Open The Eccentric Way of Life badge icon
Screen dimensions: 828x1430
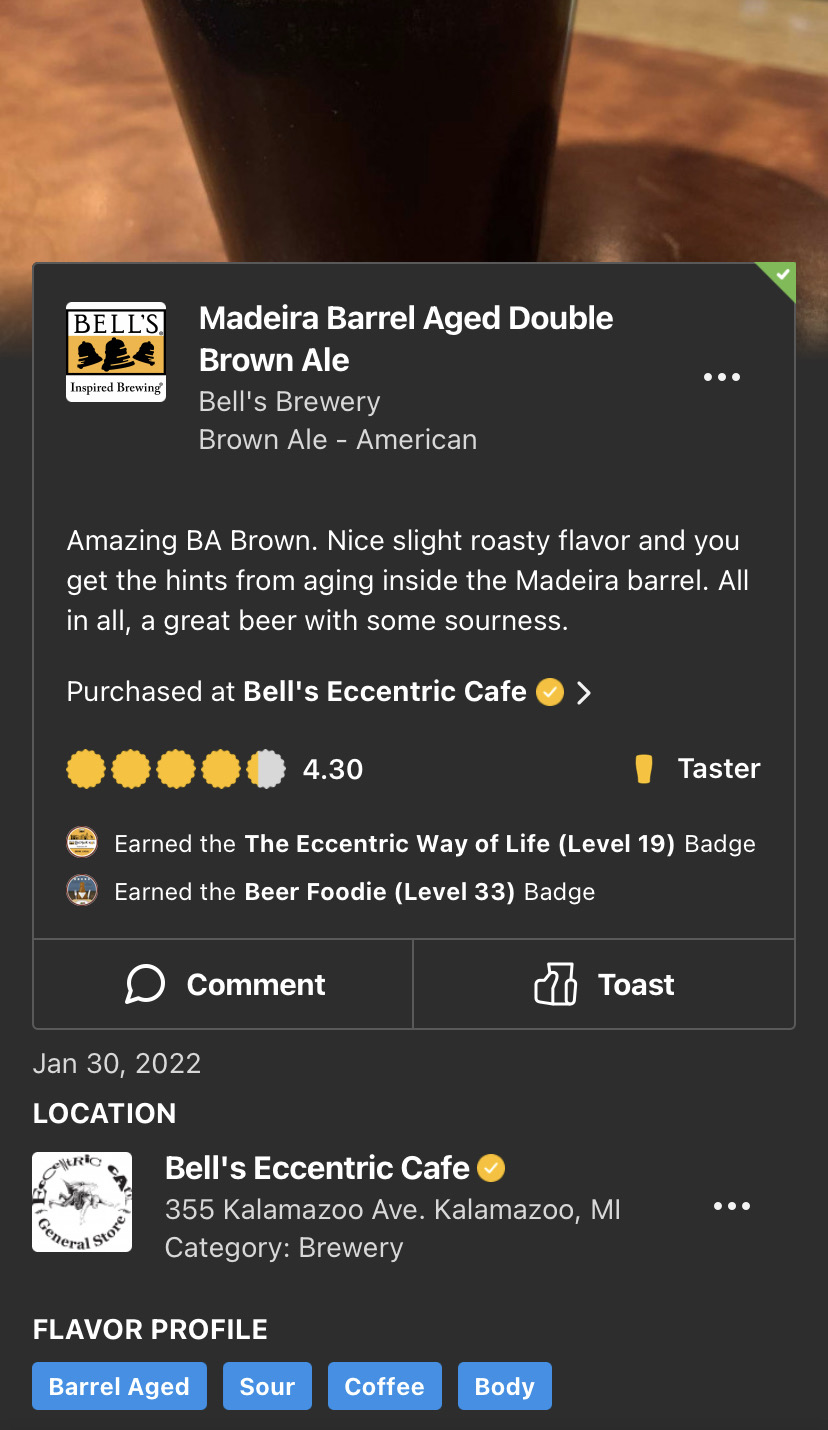click(82, 843)
